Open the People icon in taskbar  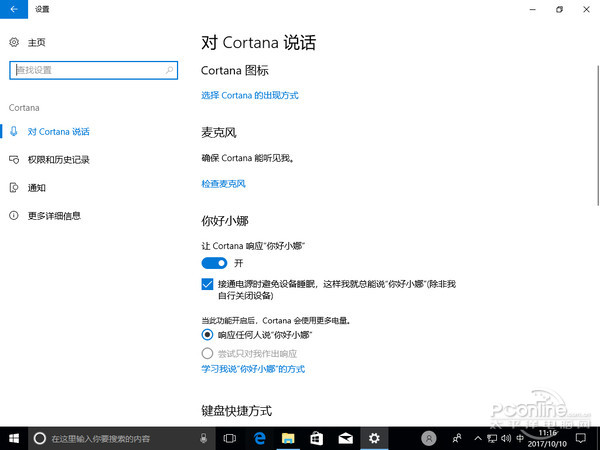457,438
